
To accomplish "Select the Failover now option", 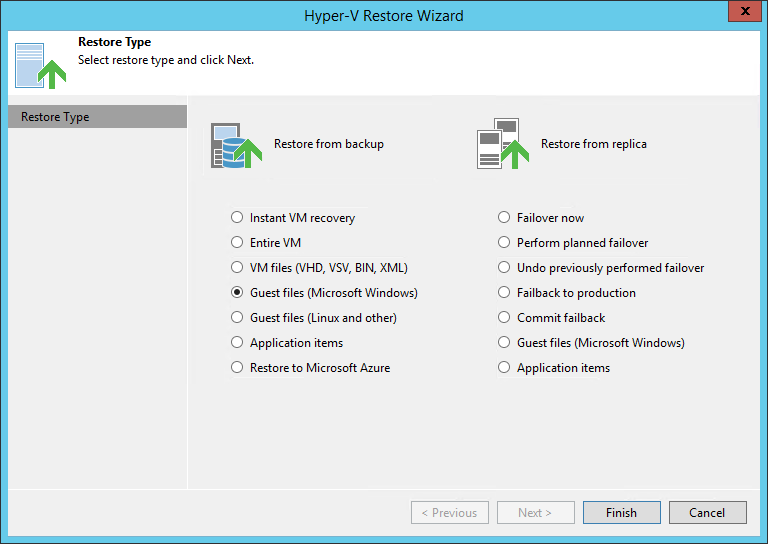I will coord(504,218).
